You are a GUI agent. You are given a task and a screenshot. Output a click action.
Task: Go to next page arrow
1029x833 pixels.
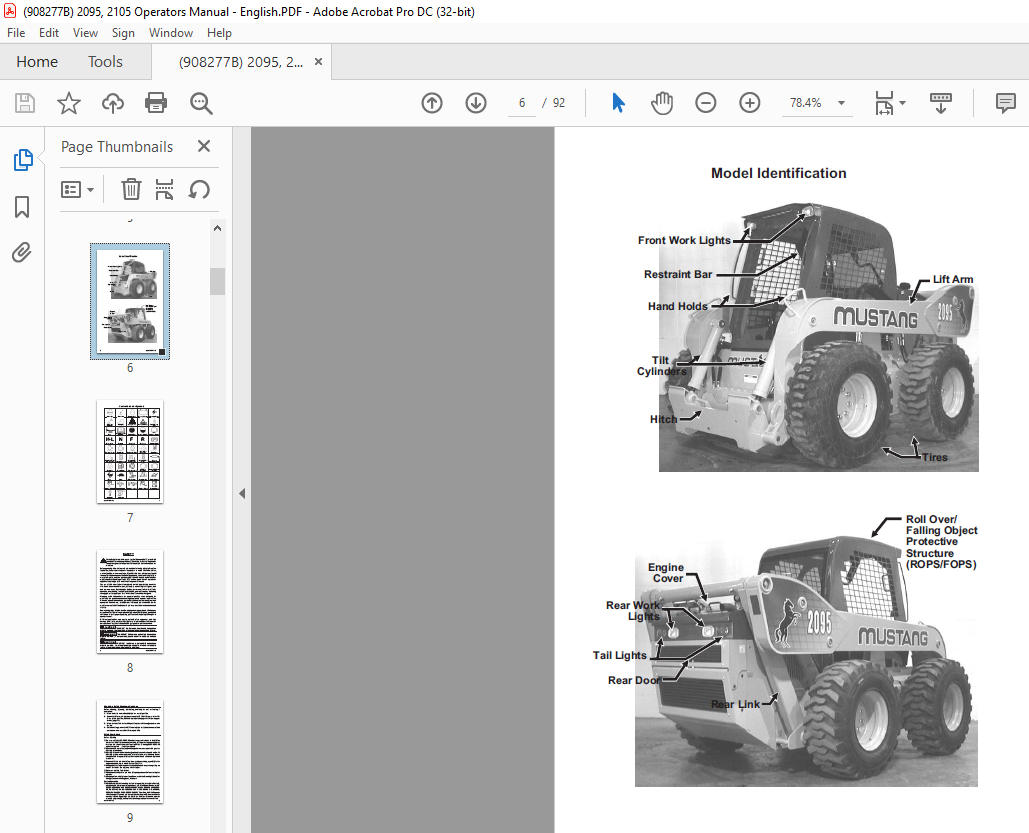pyautogui.click(x=476, y=103)
